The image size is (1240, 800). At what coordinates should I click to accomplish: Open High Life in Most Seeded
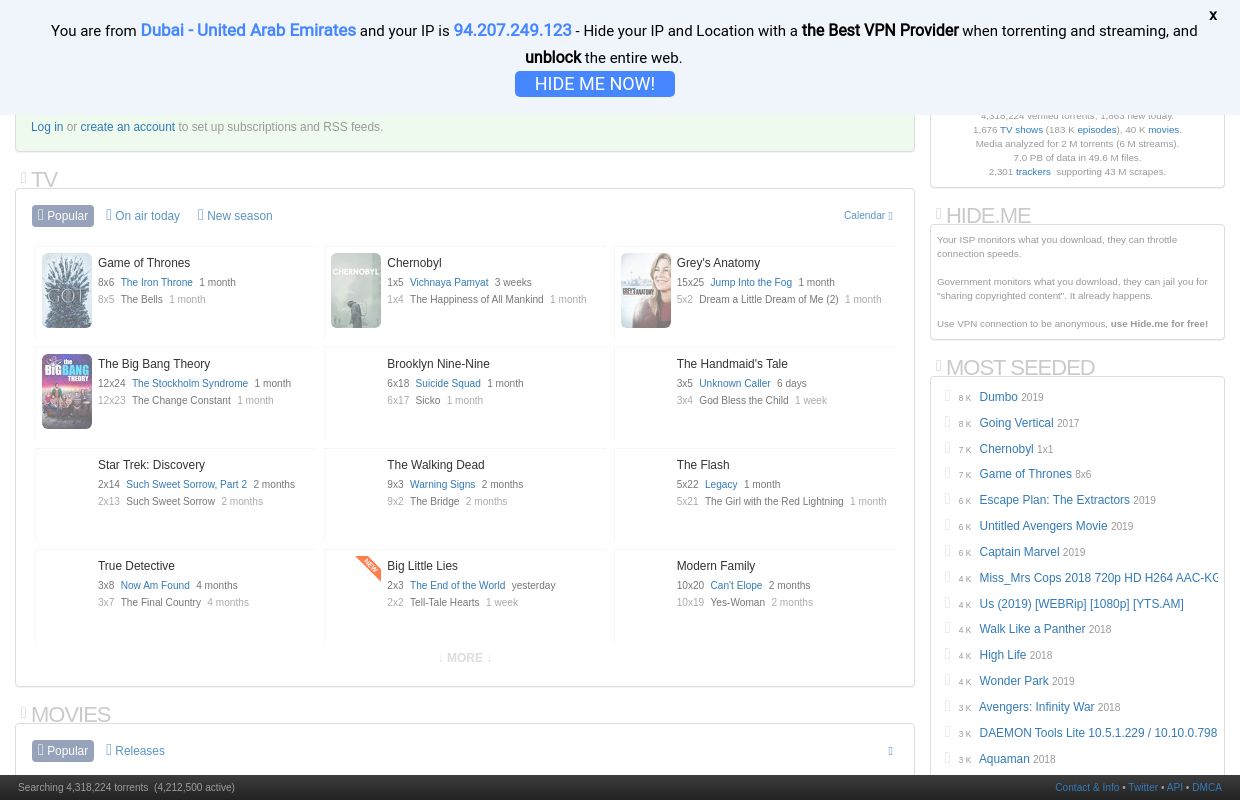(x=1003, y=655)
